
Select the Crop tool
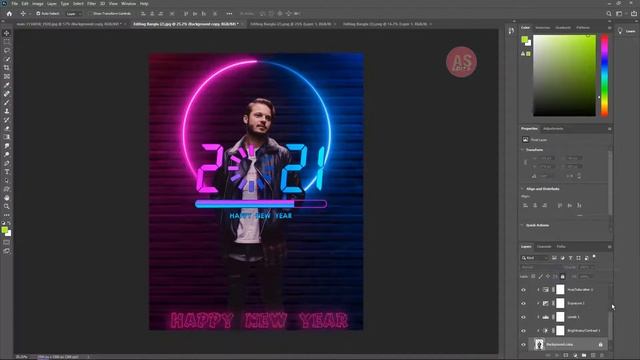7,68
